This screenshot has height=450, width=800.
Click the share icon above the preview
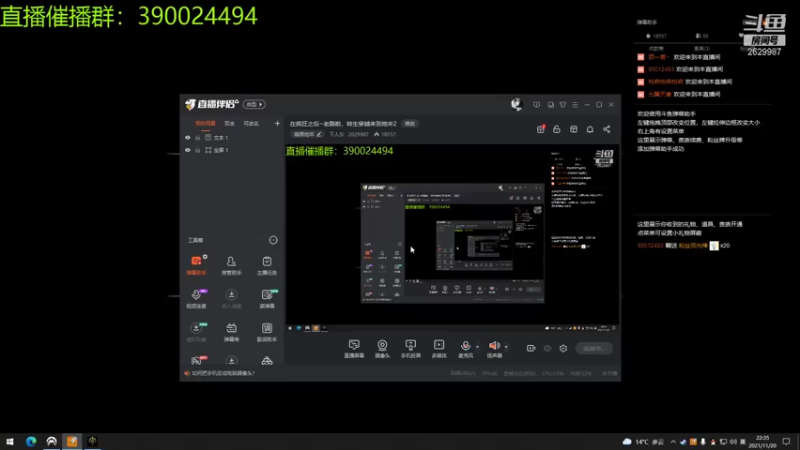click(x=607, y=129)
